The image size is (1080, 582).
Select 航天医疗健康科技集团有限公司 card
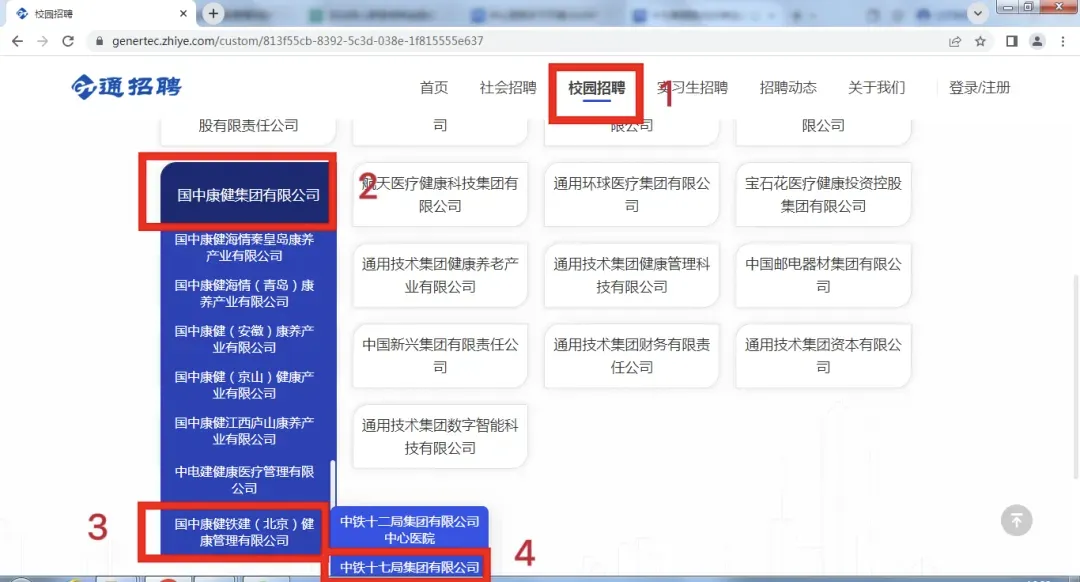coord(439,195)
